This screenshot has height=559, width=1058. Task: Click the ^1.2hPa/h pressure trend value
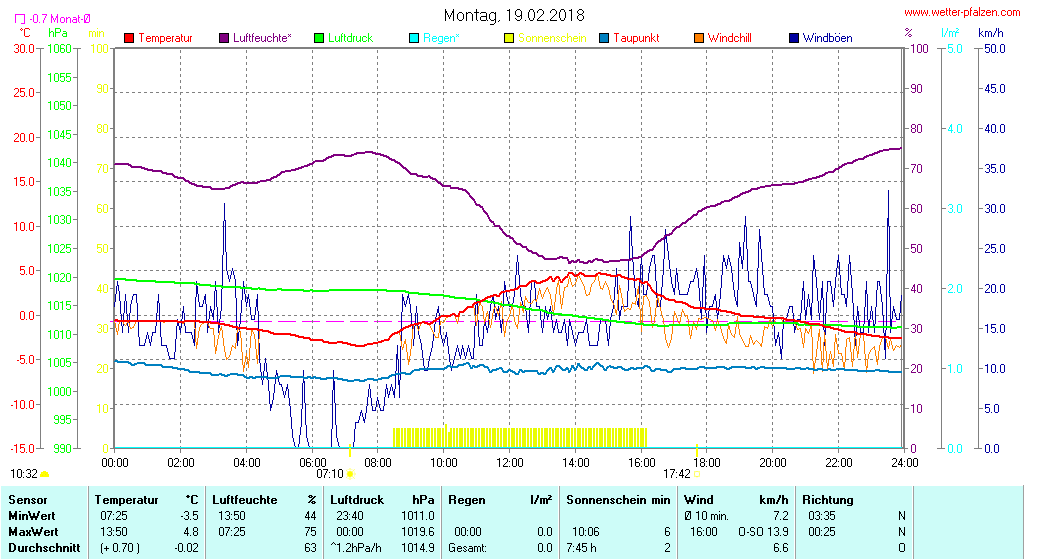pyautogui.click(x=356, y=548)
